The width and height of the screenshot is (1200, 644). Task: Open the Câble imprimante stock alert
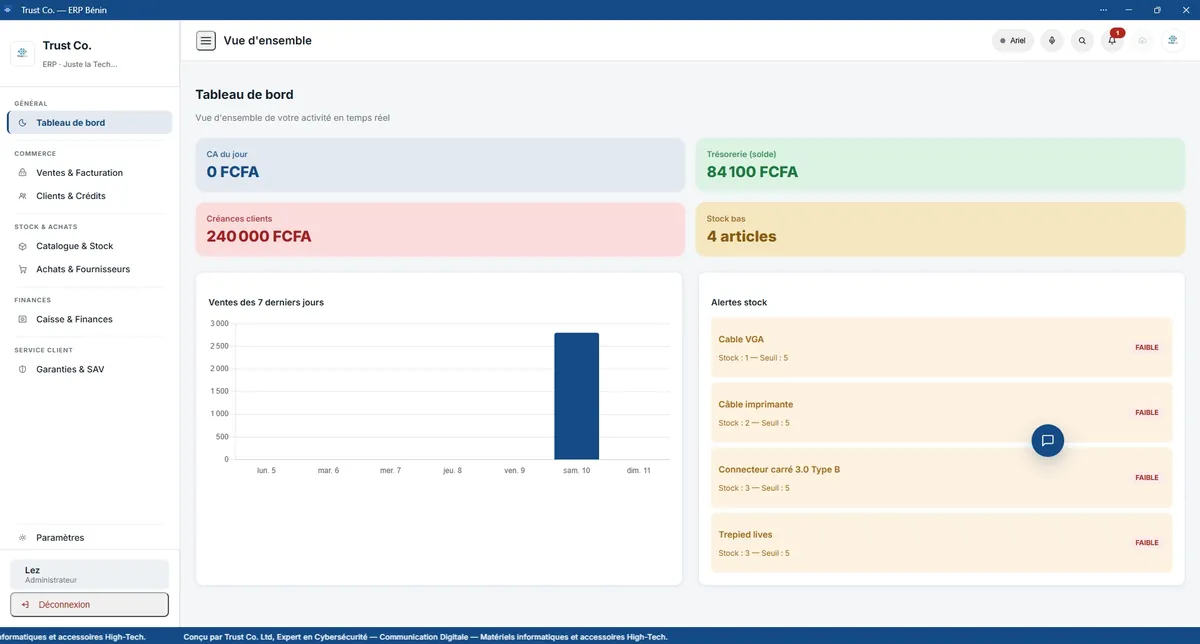pyautogui.click(x=941, y=413)
